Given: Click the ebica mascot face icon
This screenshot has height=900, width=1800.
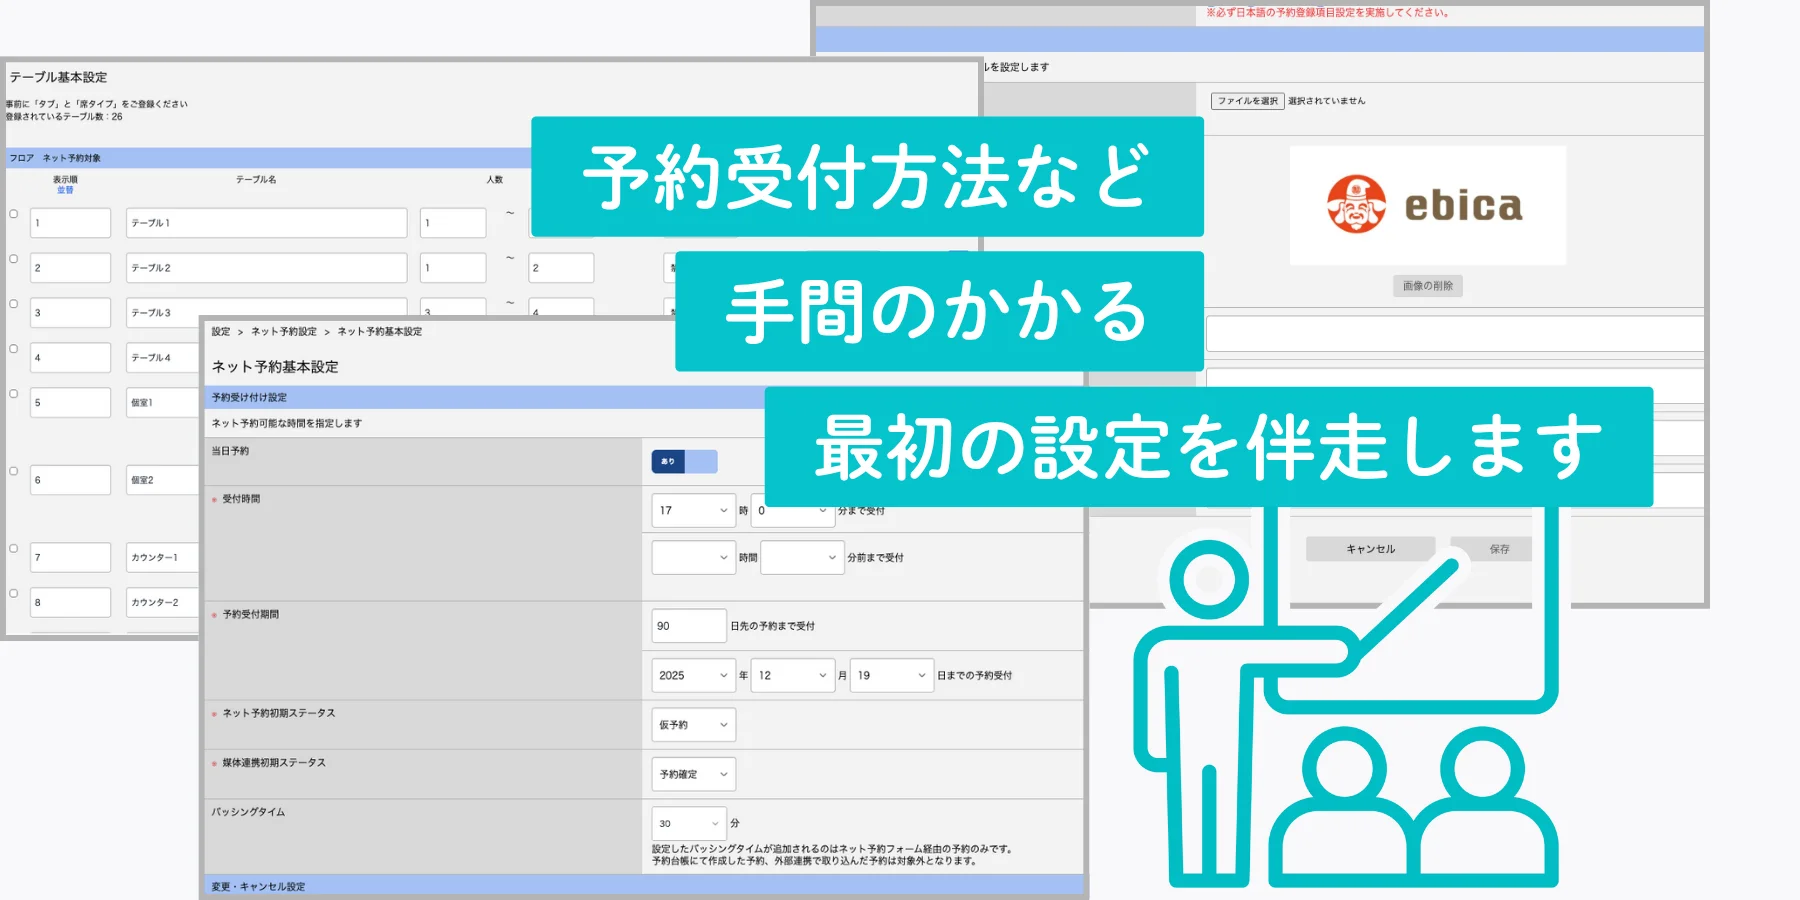Looking at the screenshot, I should 1356,204.
